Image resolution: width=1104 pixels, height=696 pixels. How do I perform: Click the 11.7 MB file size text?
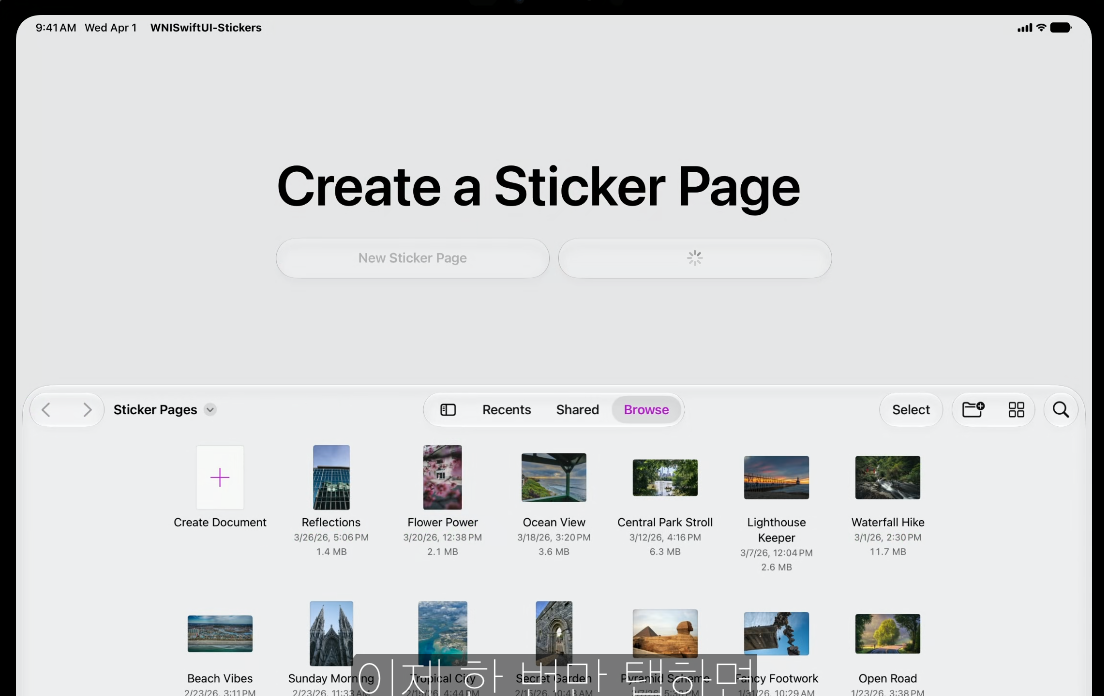click(888, 552)
